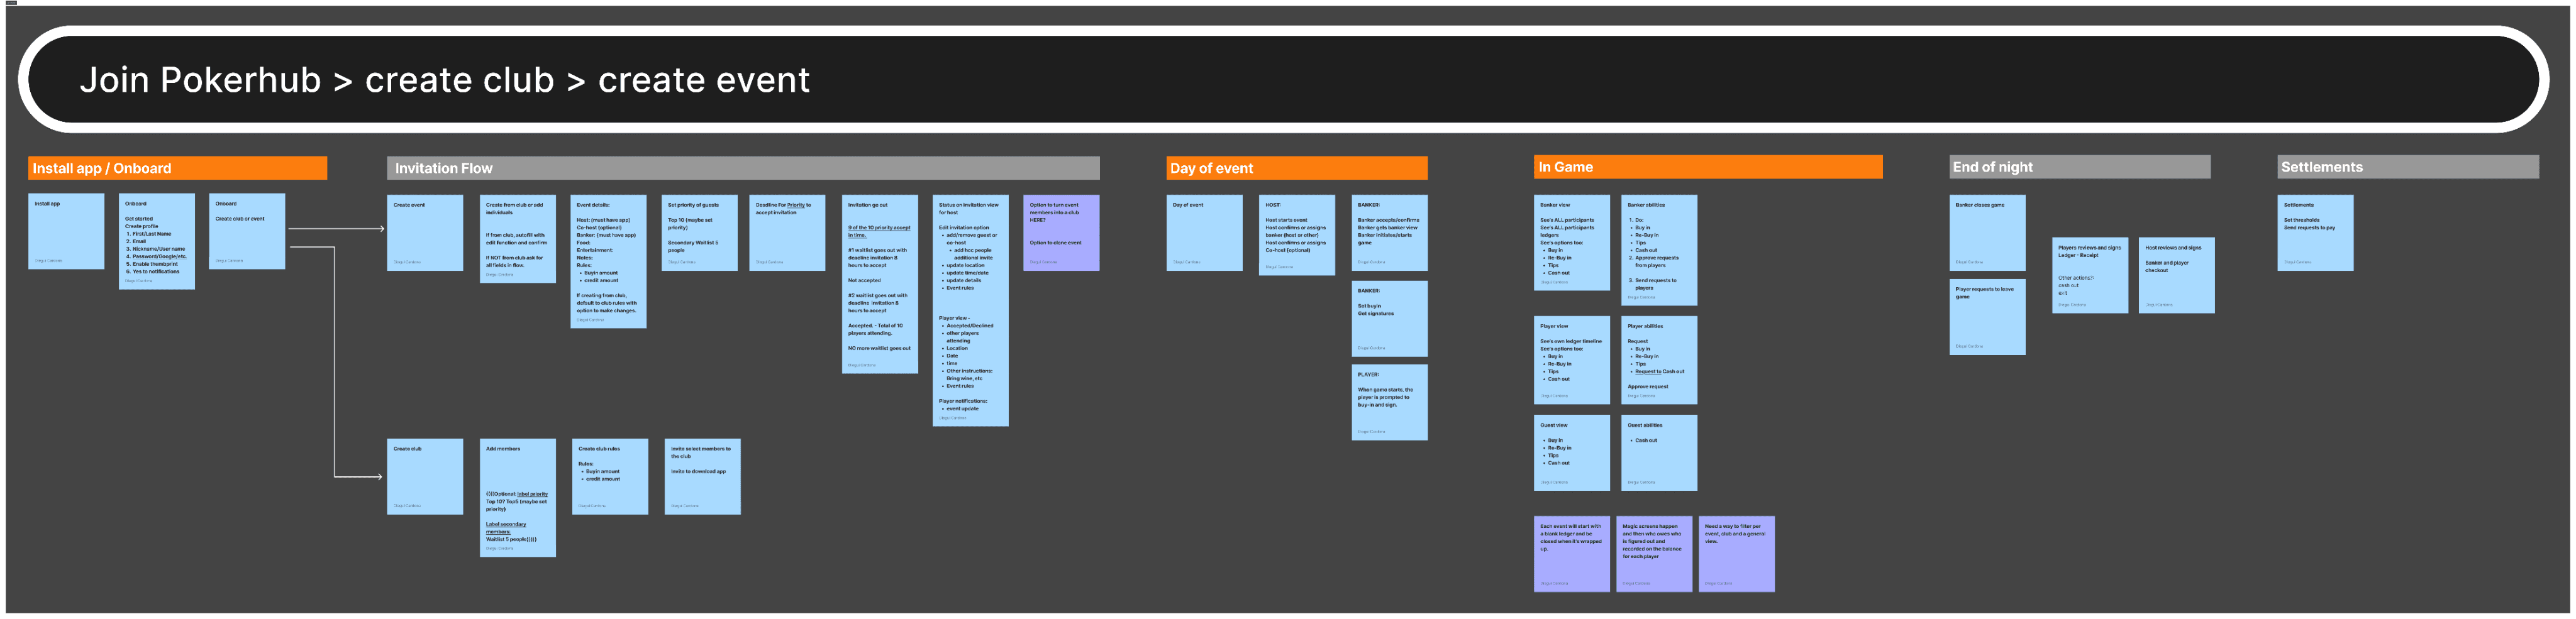Screen dimensions: 2576x619
Task: Click the 'Player notifications:' text
Action: click(963, 400)
